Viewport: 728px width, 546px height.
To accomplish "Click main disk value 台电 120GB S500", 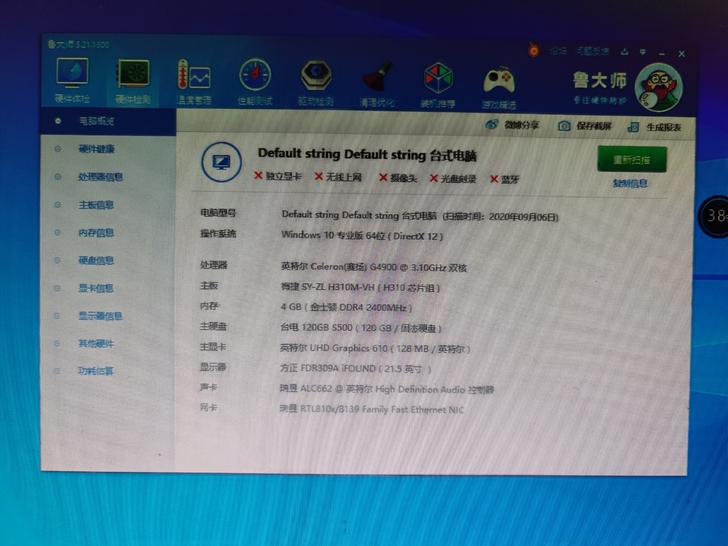I will click(x=361, y=328).
